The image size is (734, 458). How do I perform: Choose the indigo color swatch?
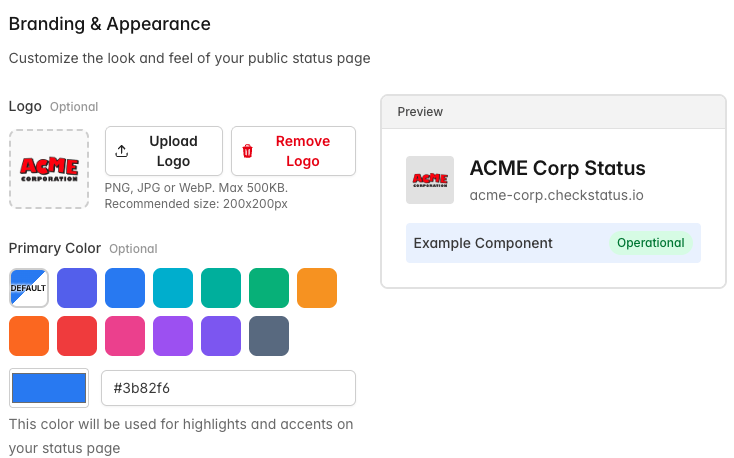pos(77,288)
